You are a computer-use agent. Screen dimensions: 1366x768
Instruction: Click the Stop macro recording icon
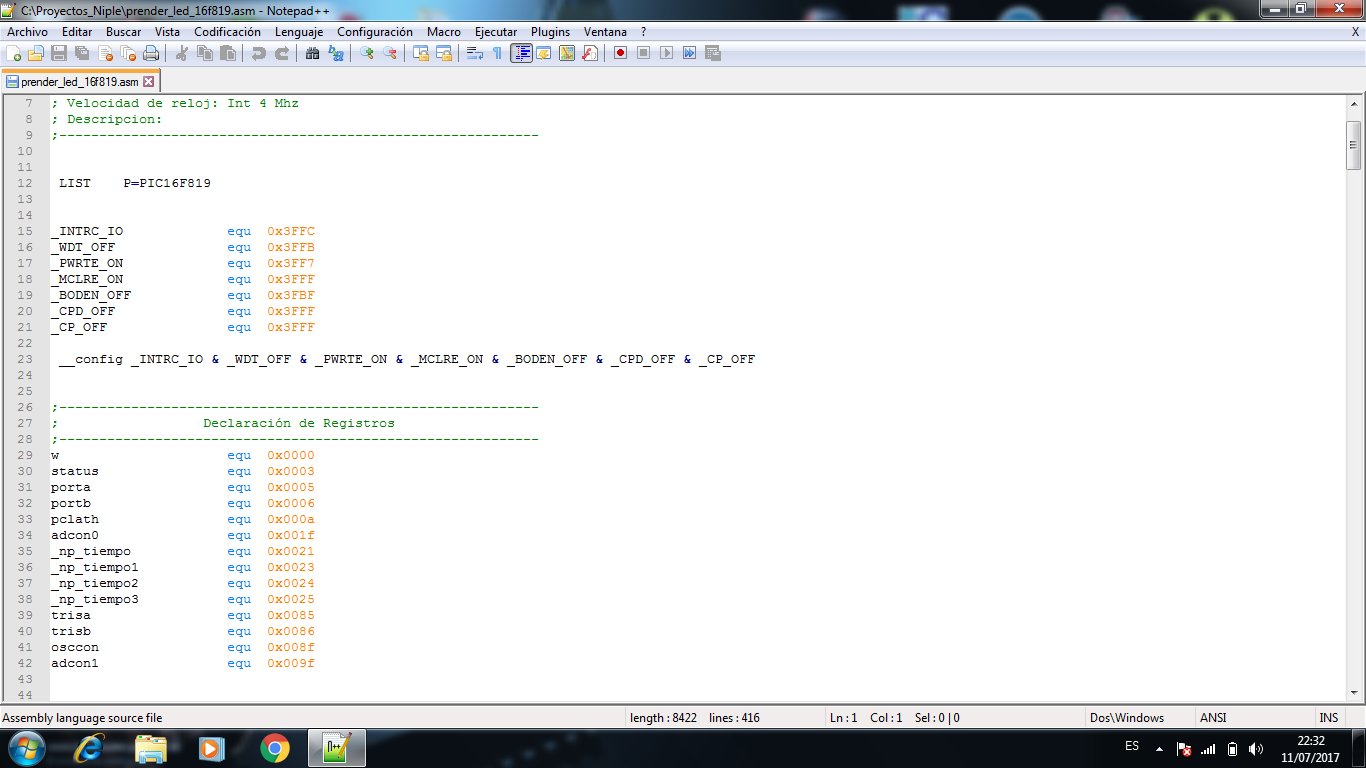[x=644, y=53]
